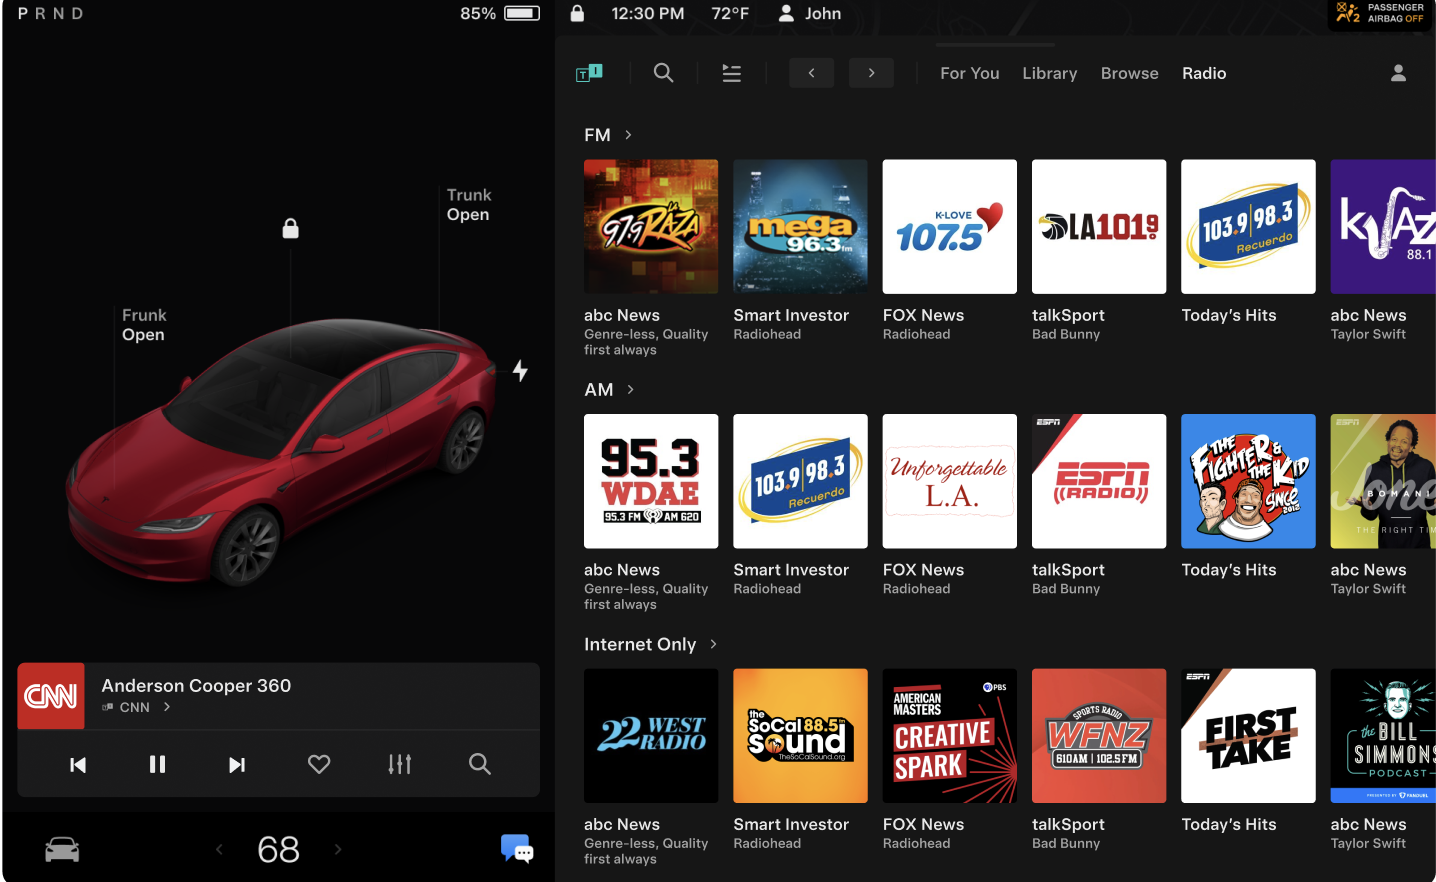Play the 97.9 La Raza station
This screenshot has height=882, width=1436.
coord(651,227)
